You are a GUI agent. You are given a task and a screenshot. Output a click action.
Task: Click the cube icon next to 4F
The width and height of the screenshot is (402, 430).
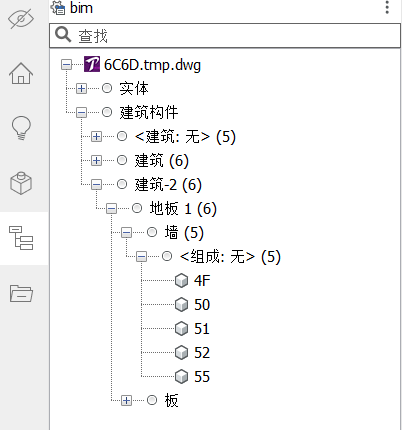click(x=181, y=281)
